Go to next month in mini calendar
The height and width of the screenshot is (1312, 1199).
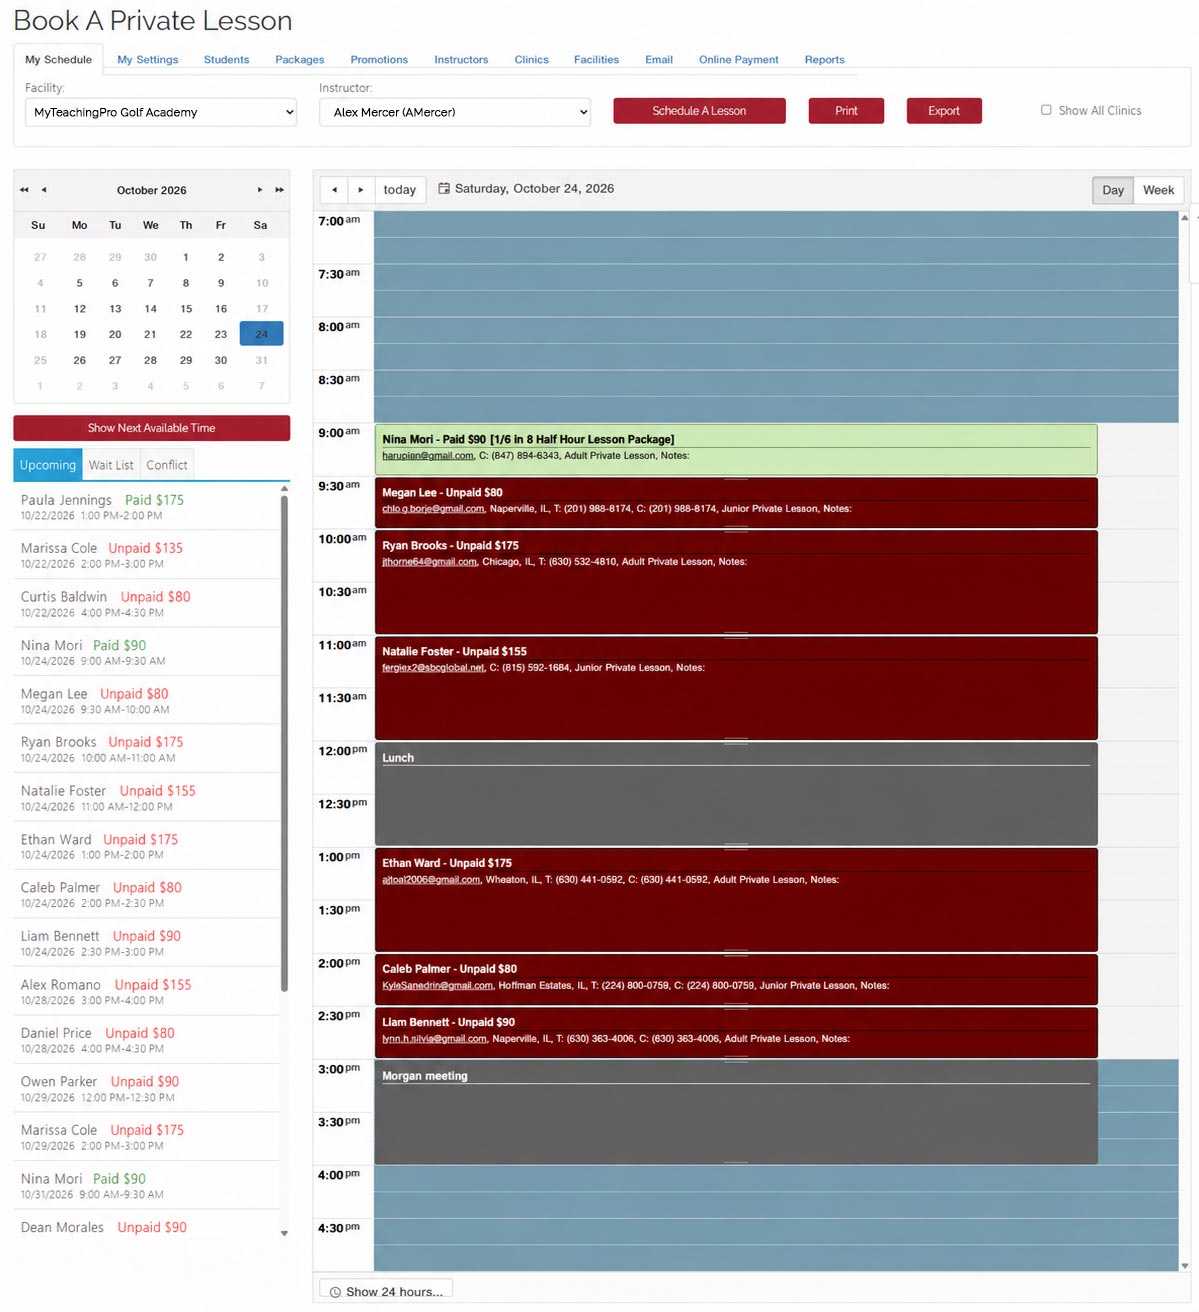(260, 190)
